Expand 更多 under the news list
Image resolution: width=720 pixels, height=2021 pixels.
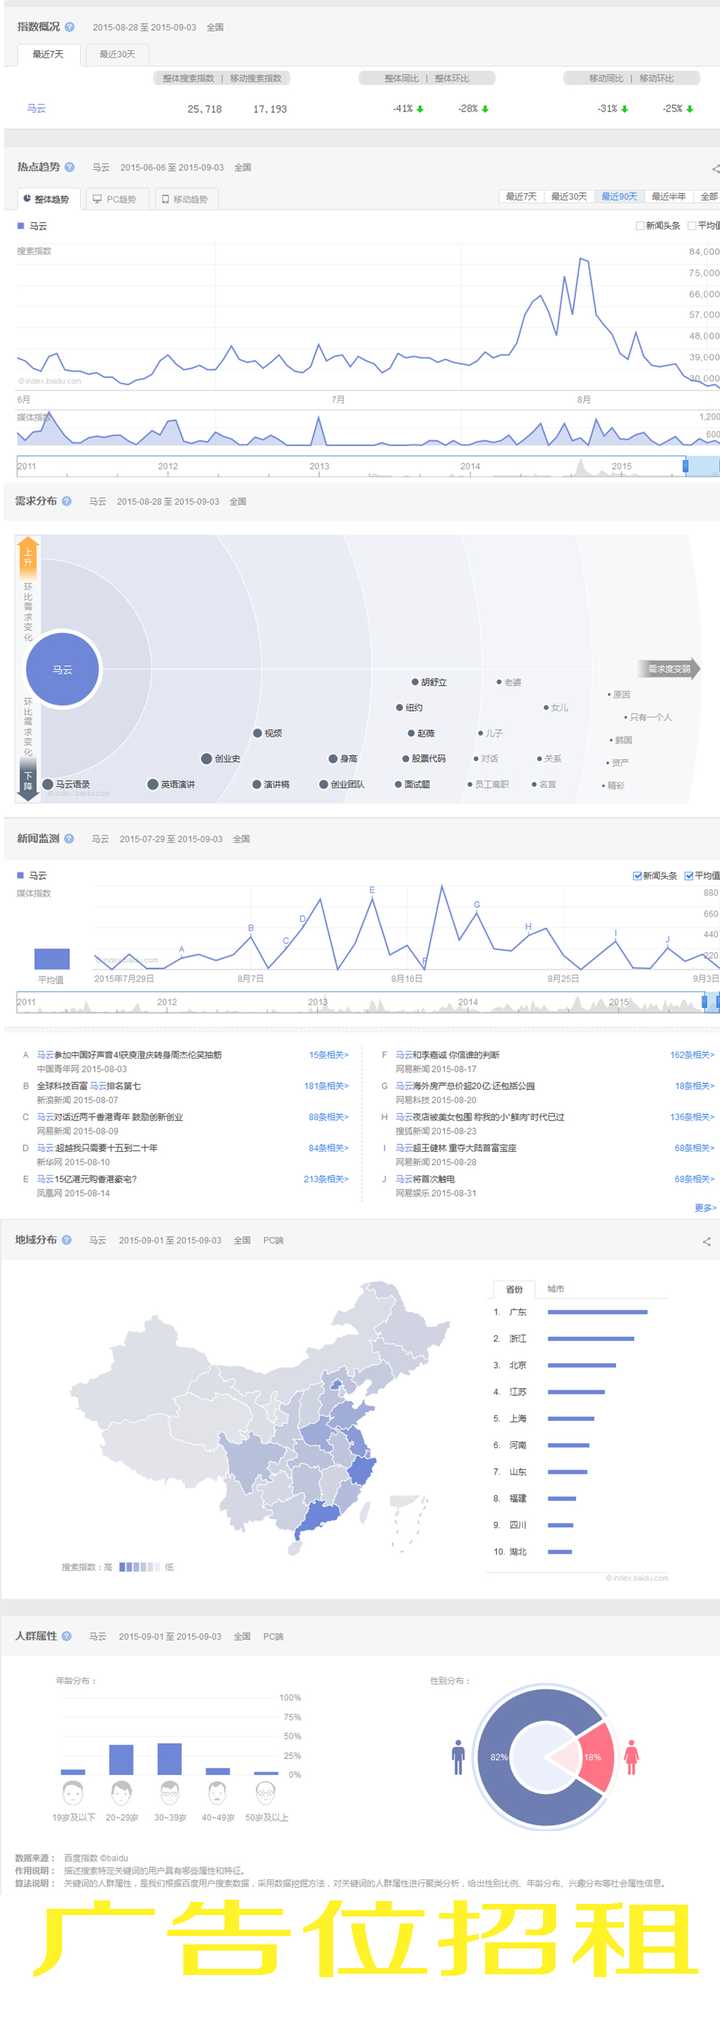(705, 1207)
